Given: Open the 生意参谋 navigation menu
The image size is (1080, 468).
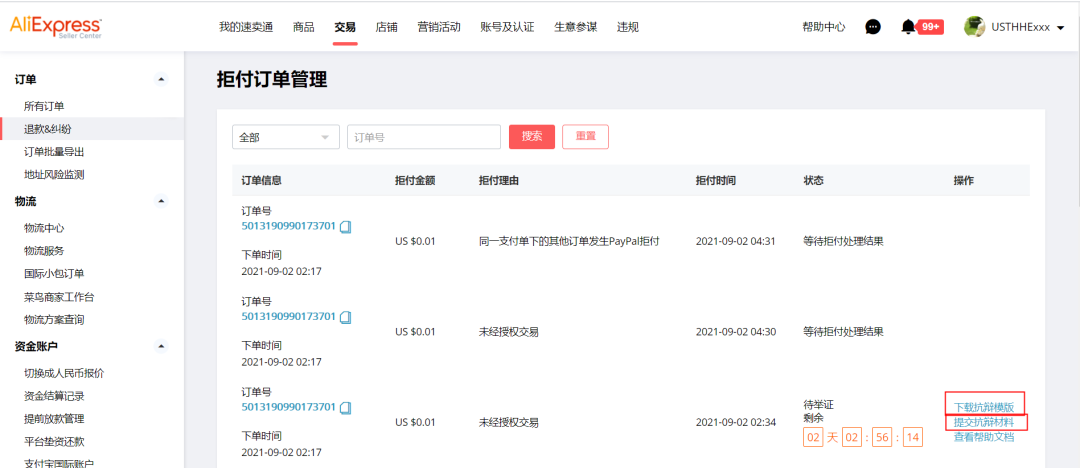Looking at the screenshot, I should click(576, 27).
